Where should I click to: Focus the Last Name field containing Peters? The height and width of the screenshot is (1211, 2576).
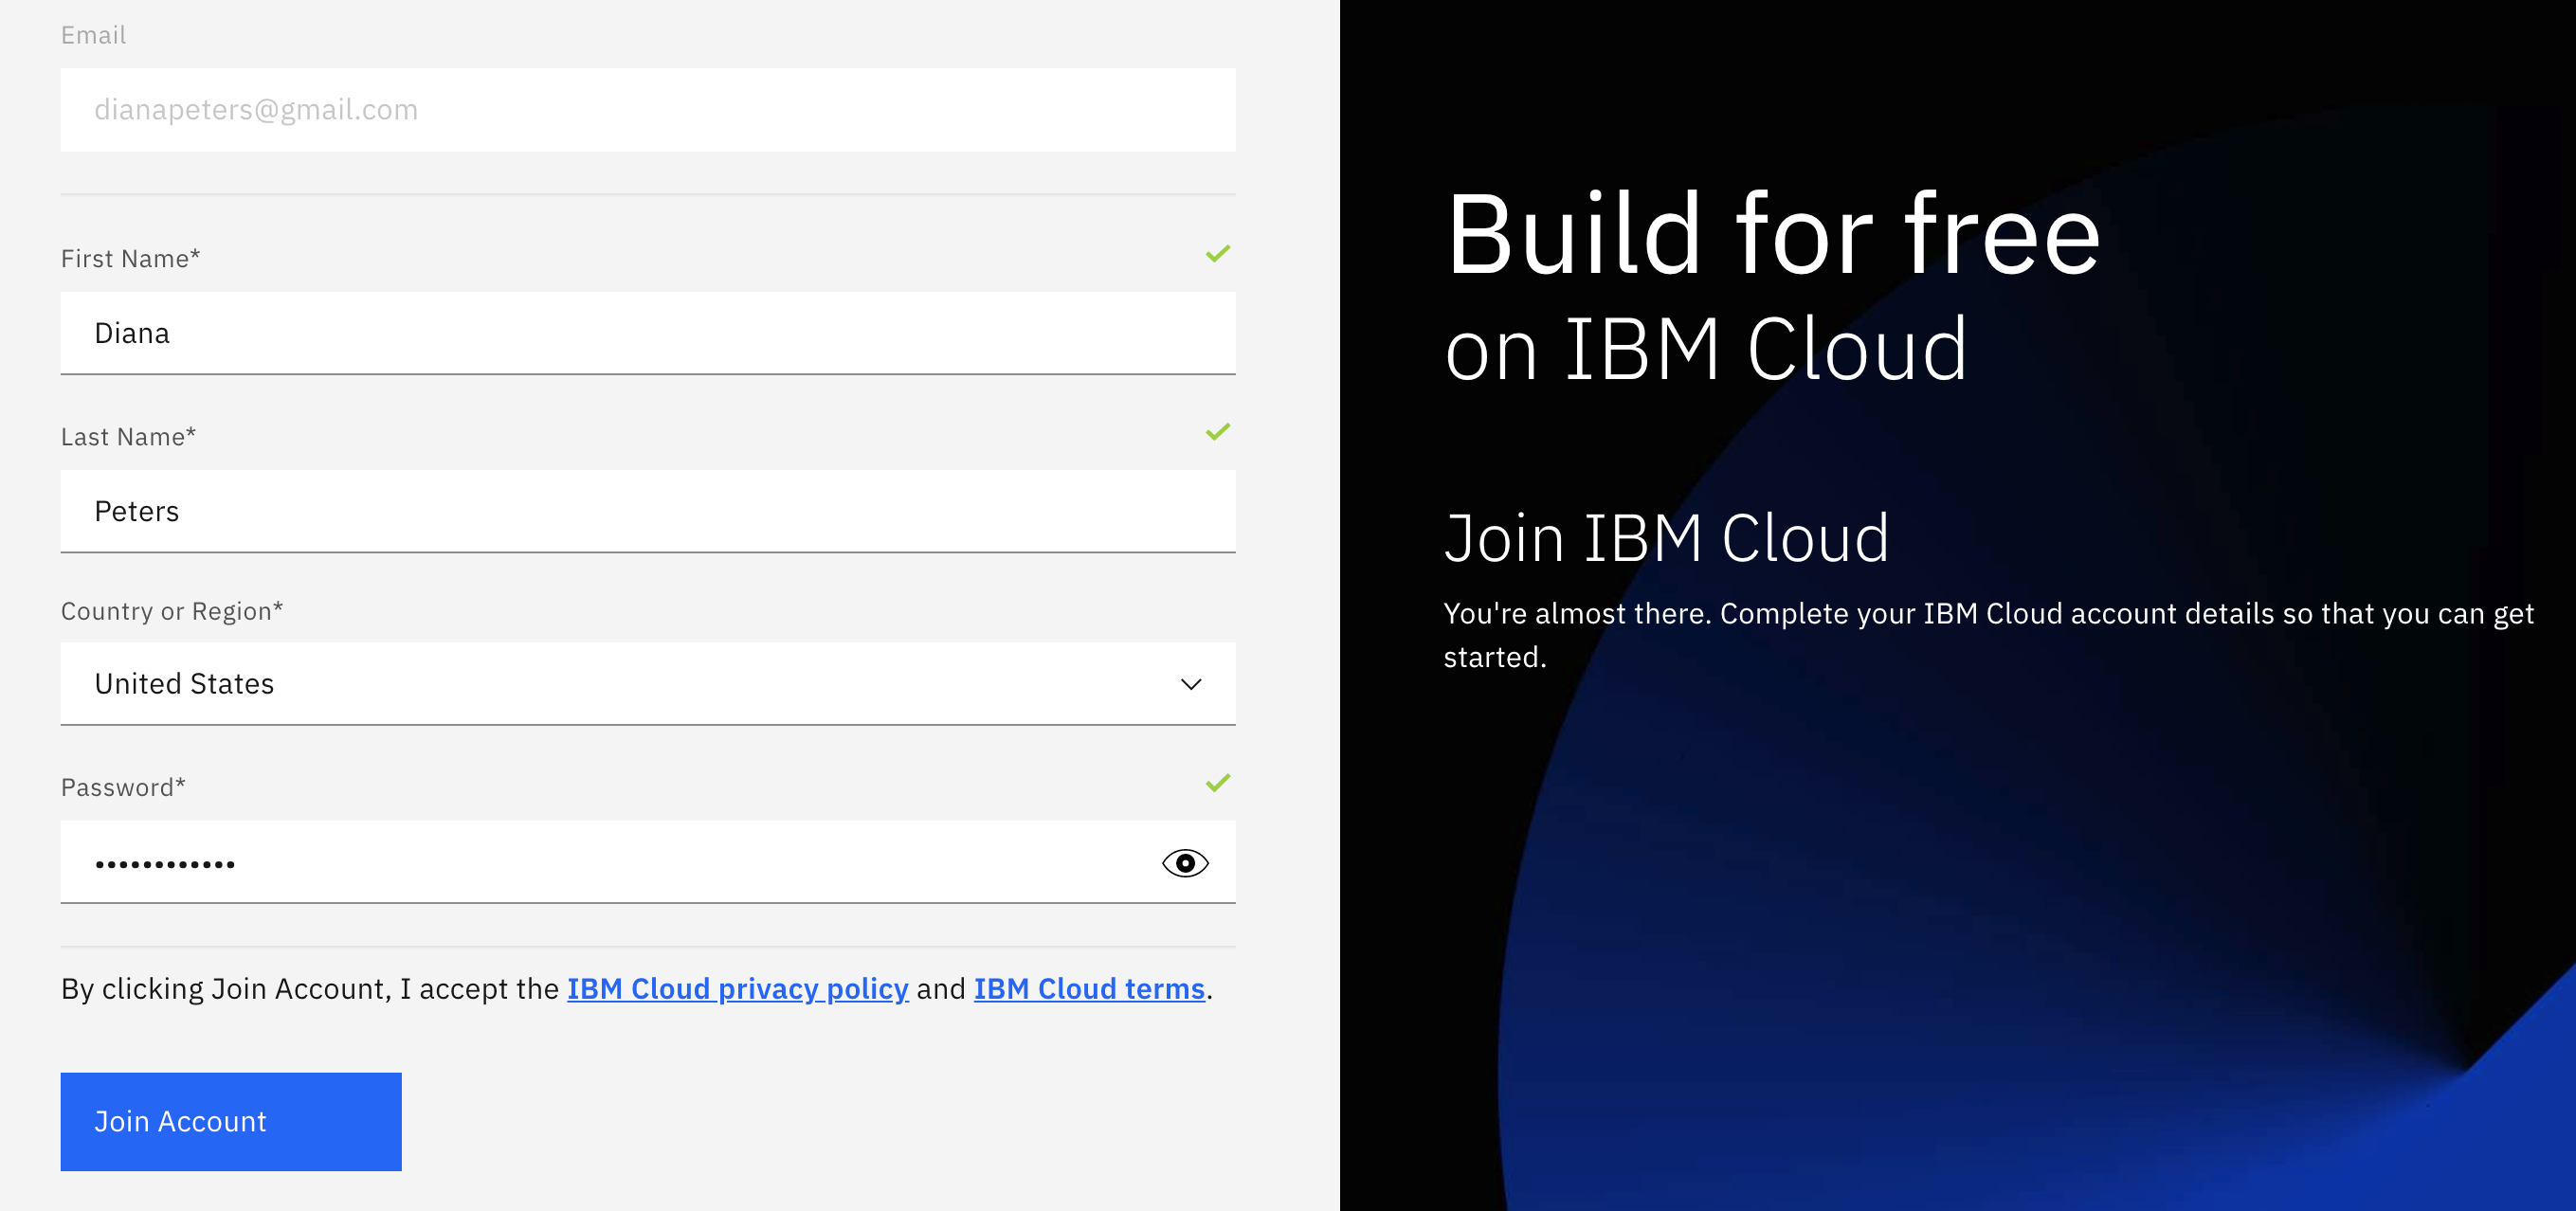point(620,511)
